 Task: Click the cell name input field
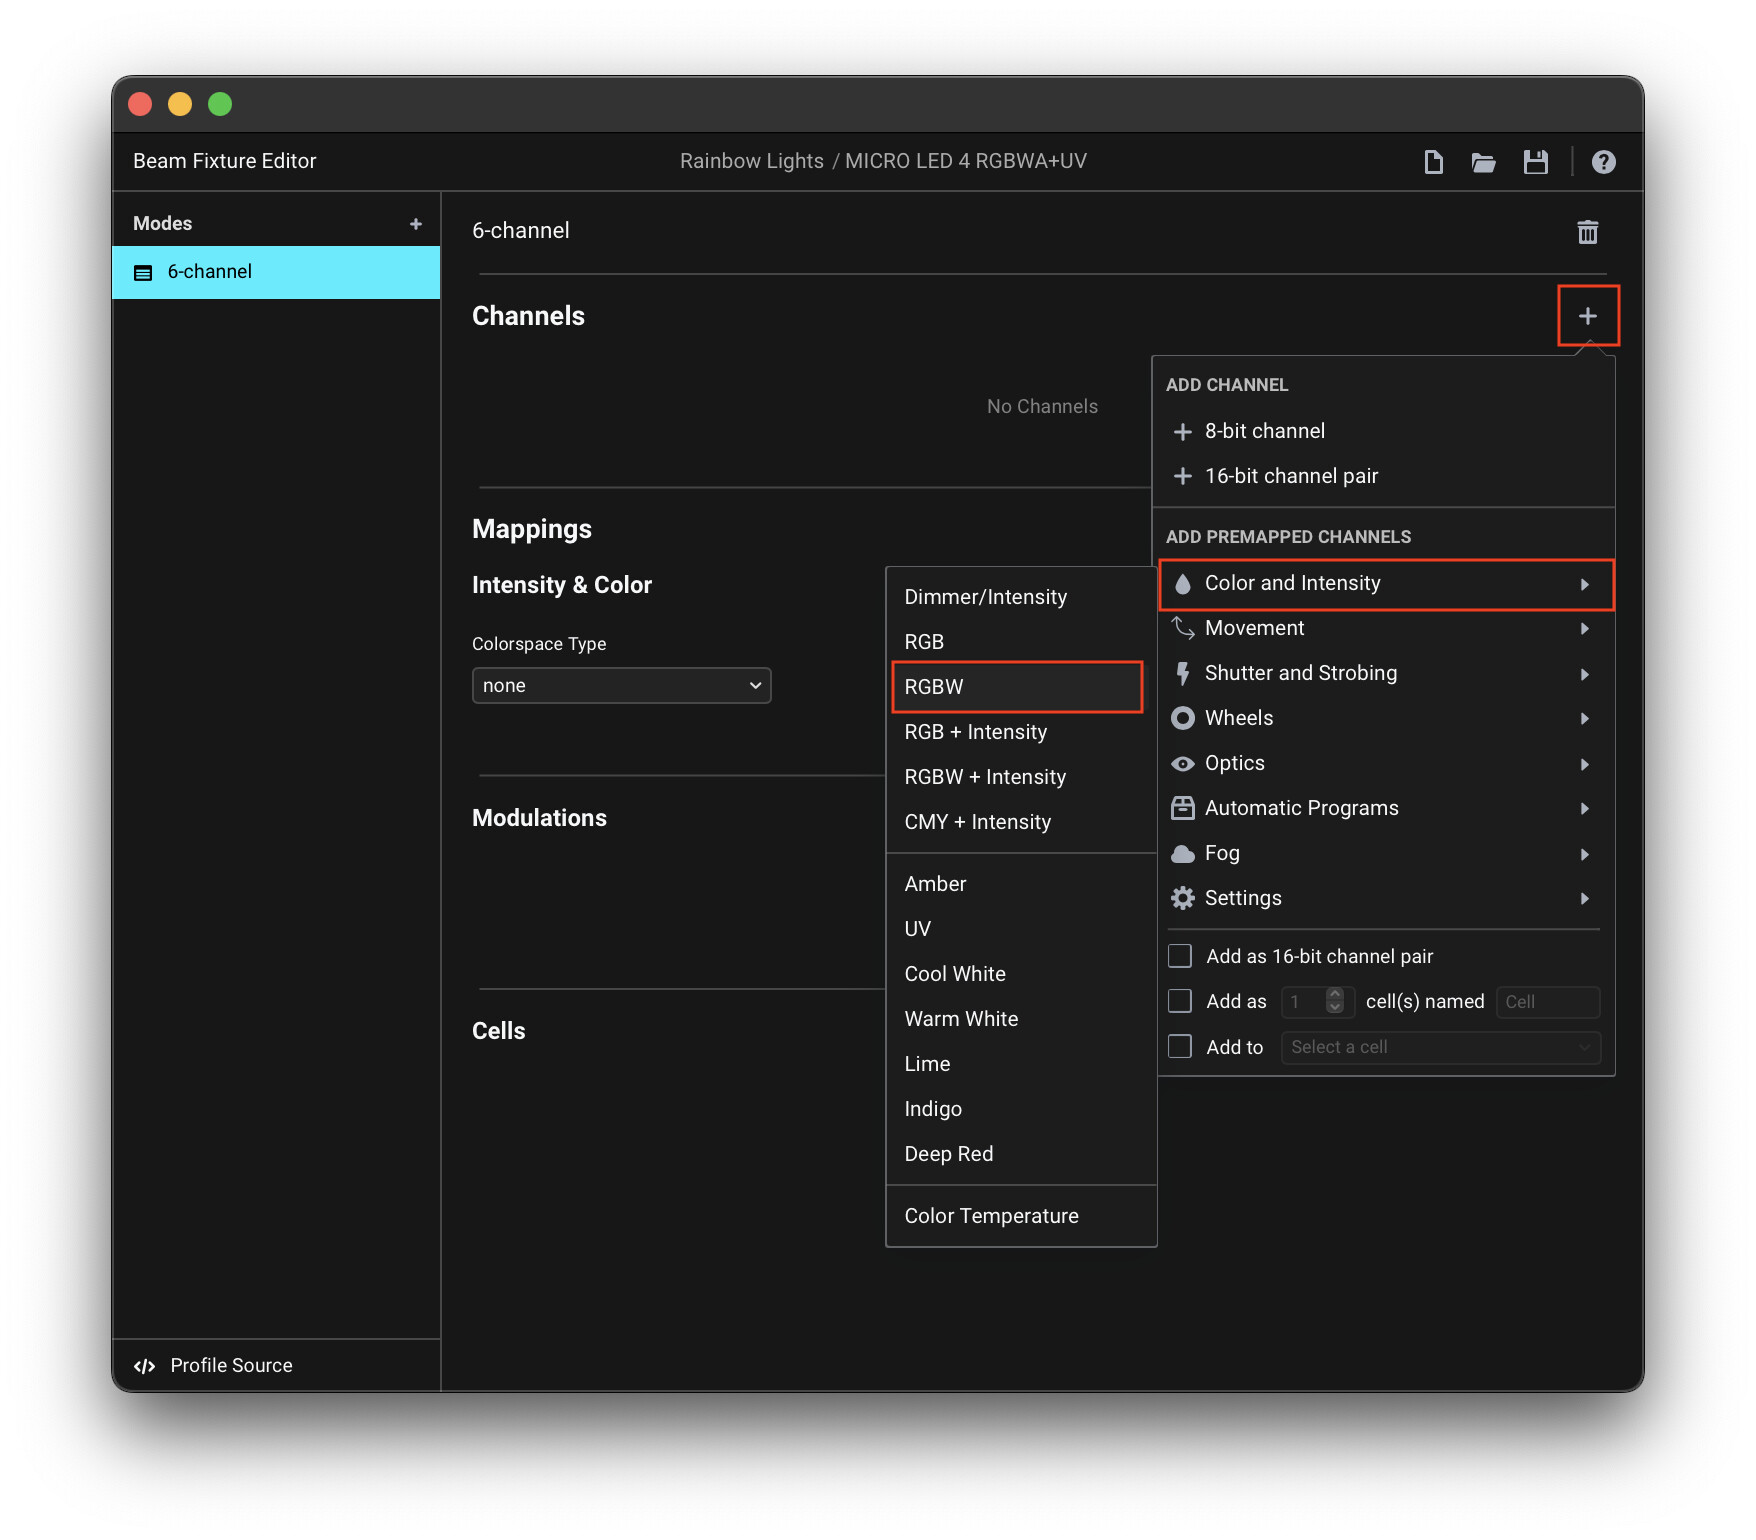click(1547, 1002)
